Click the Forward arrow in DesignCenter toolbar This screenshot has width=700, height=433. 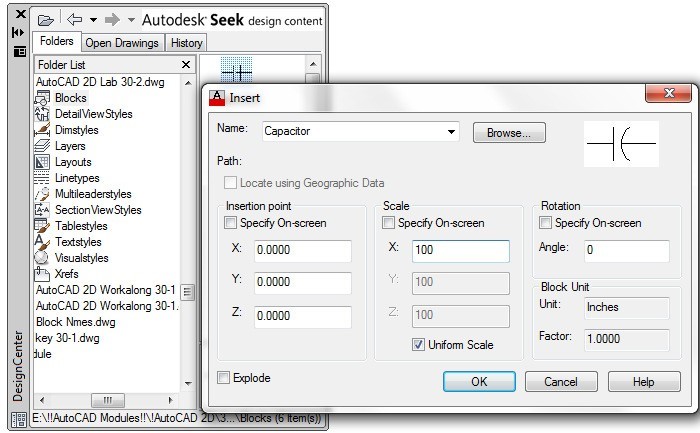click(x=112, y=20)
